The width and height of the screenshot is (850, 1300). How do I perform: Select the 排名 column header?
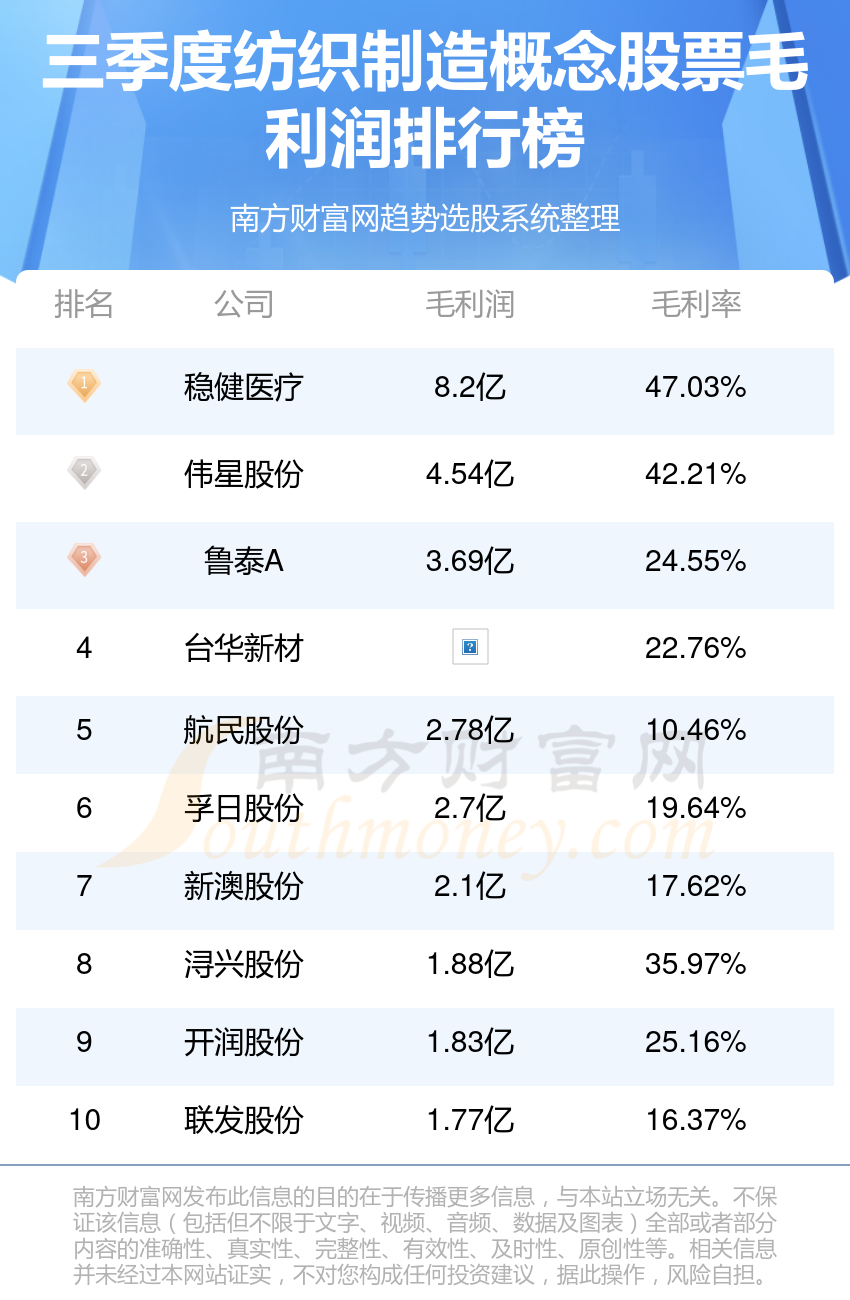(x=84, y=304)
